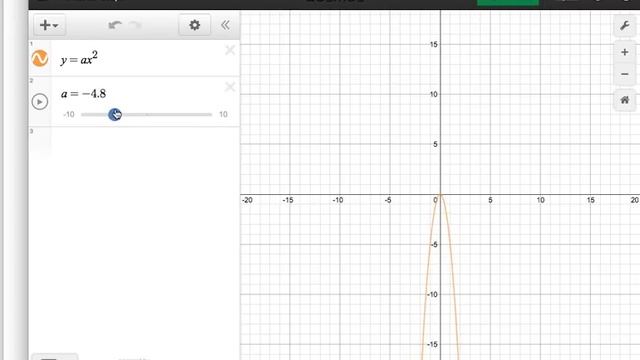640x360 pixels.
Task: Toggle visibility of y = ax² curve
Action: (40, 58)
